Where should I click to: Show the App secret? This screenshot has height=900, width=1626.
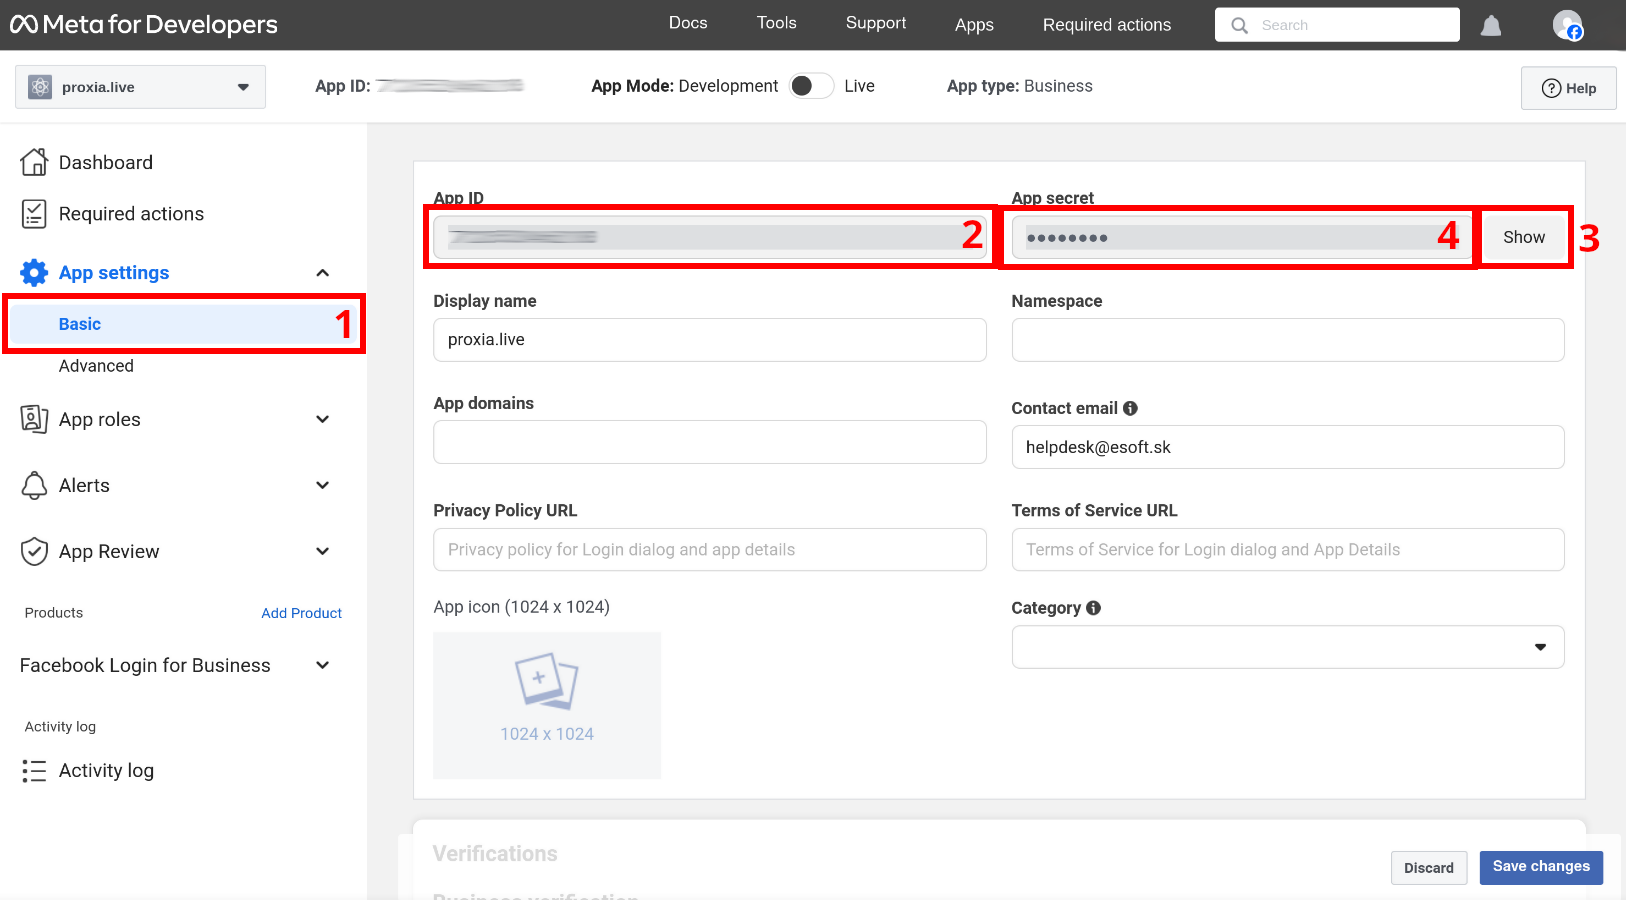tap(1523, 237)
